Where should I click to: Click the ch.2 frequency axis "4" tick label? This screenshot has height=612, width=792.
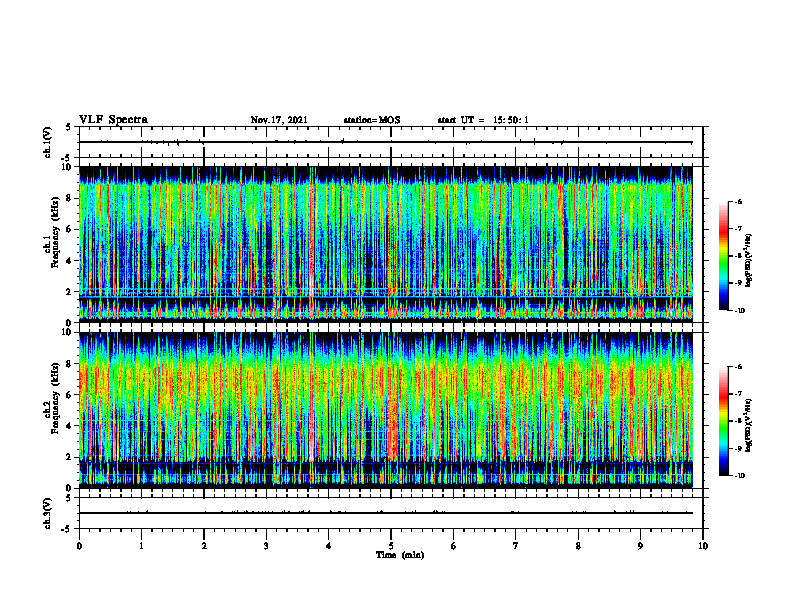coord(70,426)
